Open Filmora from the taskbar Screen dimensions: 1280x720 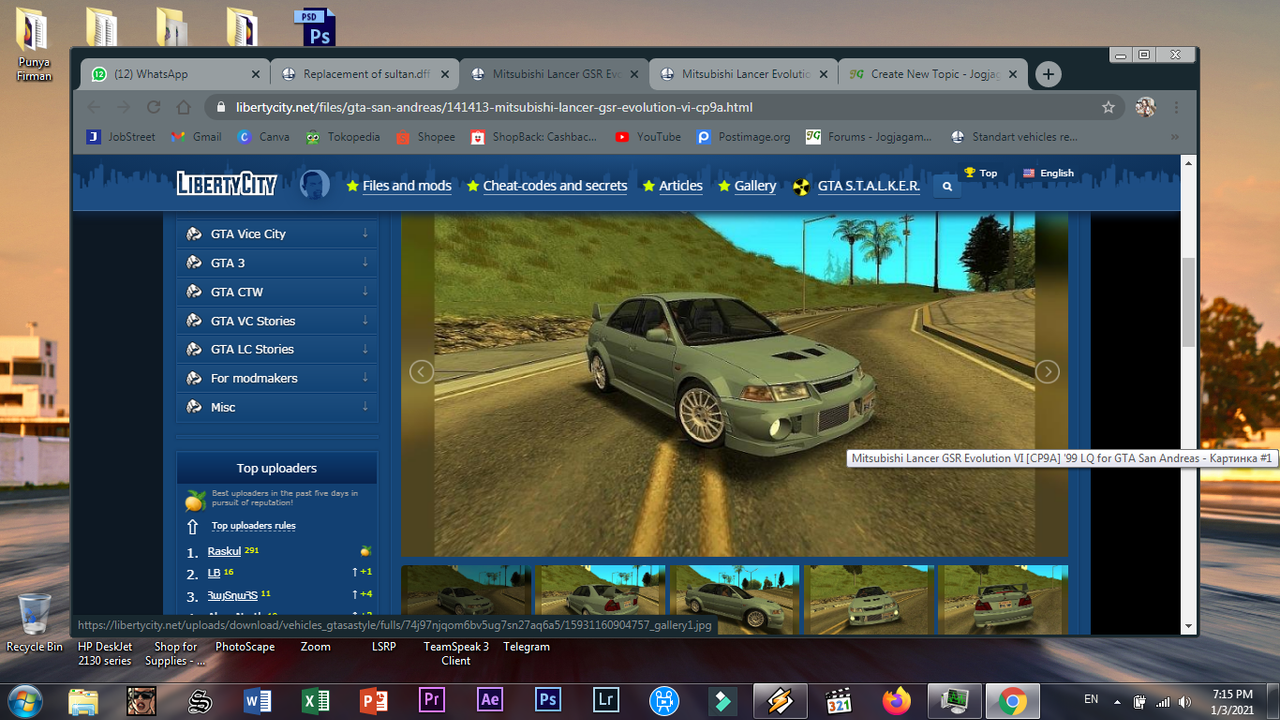[x=722, y=700]
